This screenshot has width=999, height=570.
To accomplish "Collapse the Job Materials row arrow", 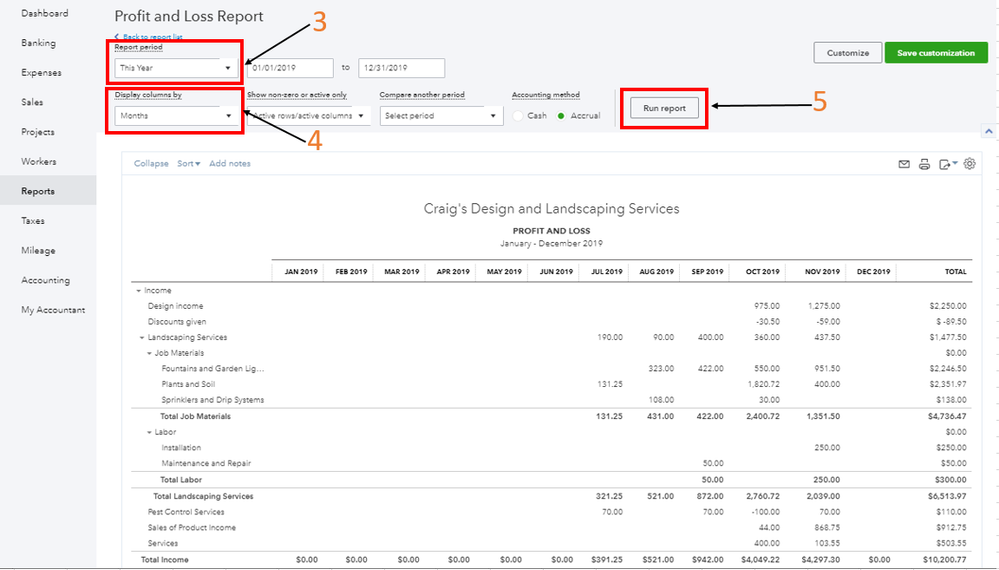I will coord(149,353).
